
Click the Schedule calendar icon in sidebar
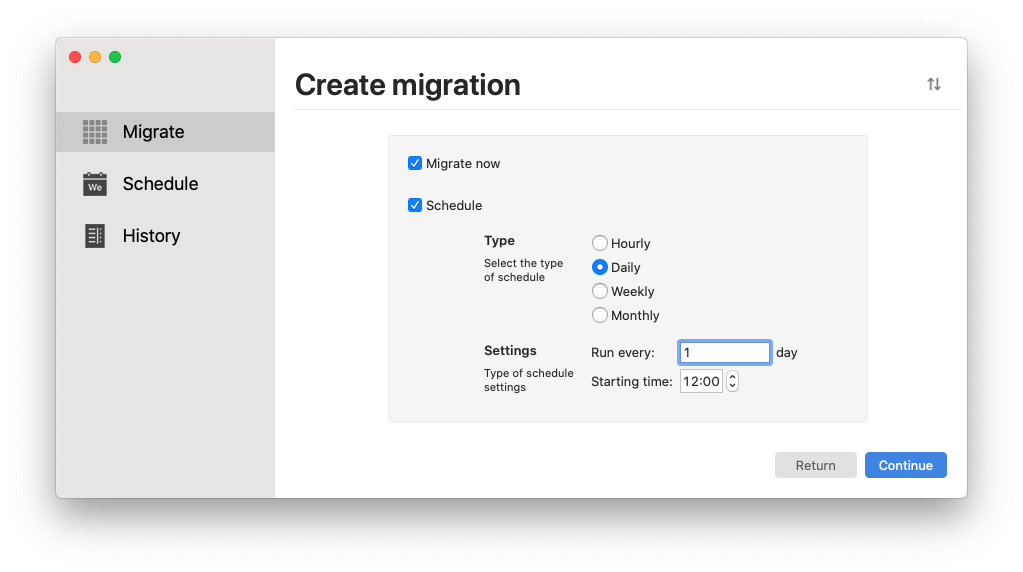click(95, 184)
